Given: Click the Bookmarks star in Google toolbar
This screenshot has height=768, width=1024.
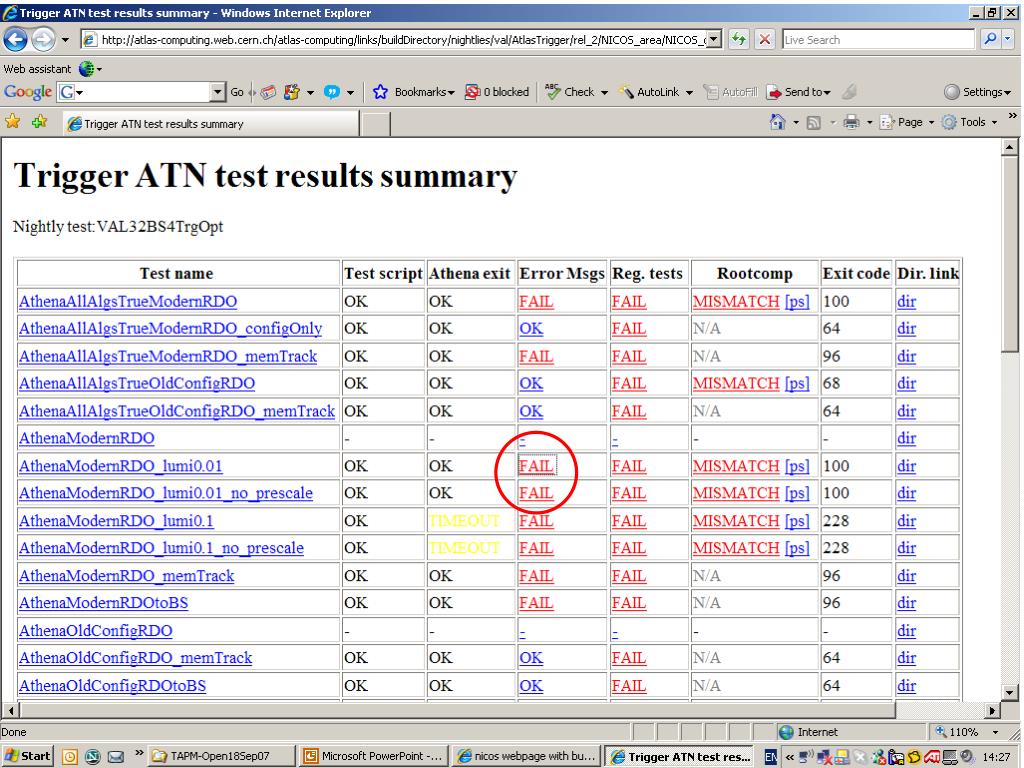Looking at the screenshot, I should [380, 92].
